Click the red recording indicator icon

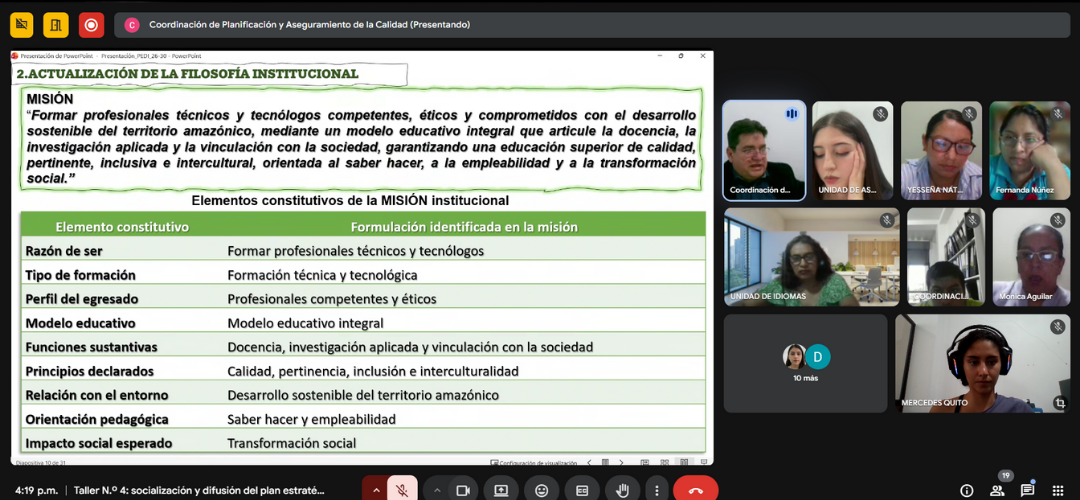coord(92,25)
